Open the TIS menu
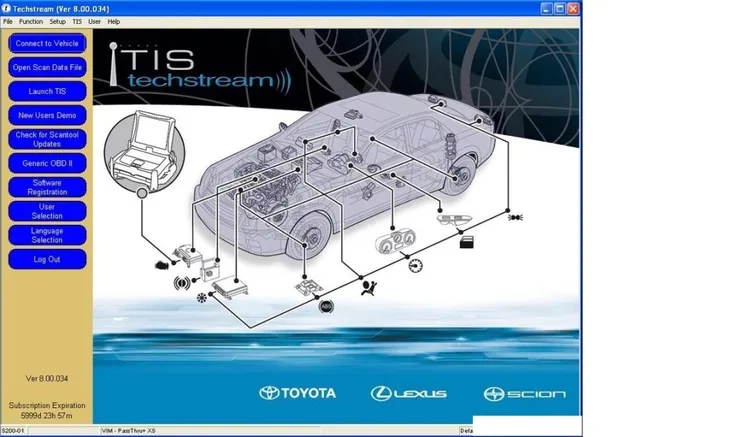 coord(77,21)
